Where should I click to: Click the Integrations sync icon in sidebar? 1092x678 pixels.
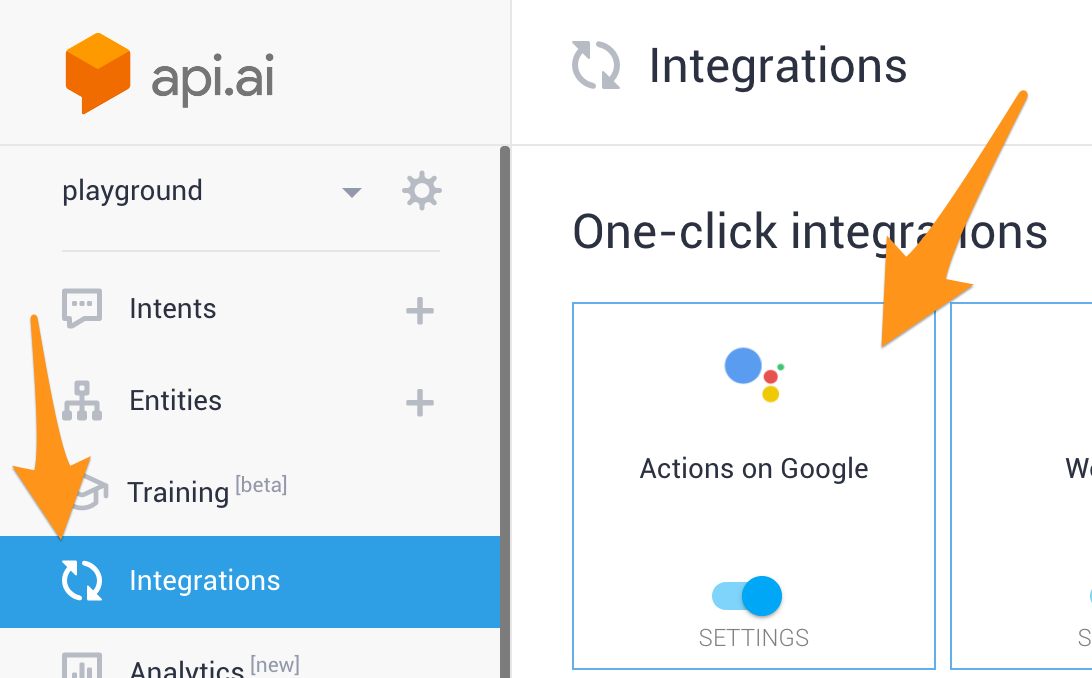(82, 581)
